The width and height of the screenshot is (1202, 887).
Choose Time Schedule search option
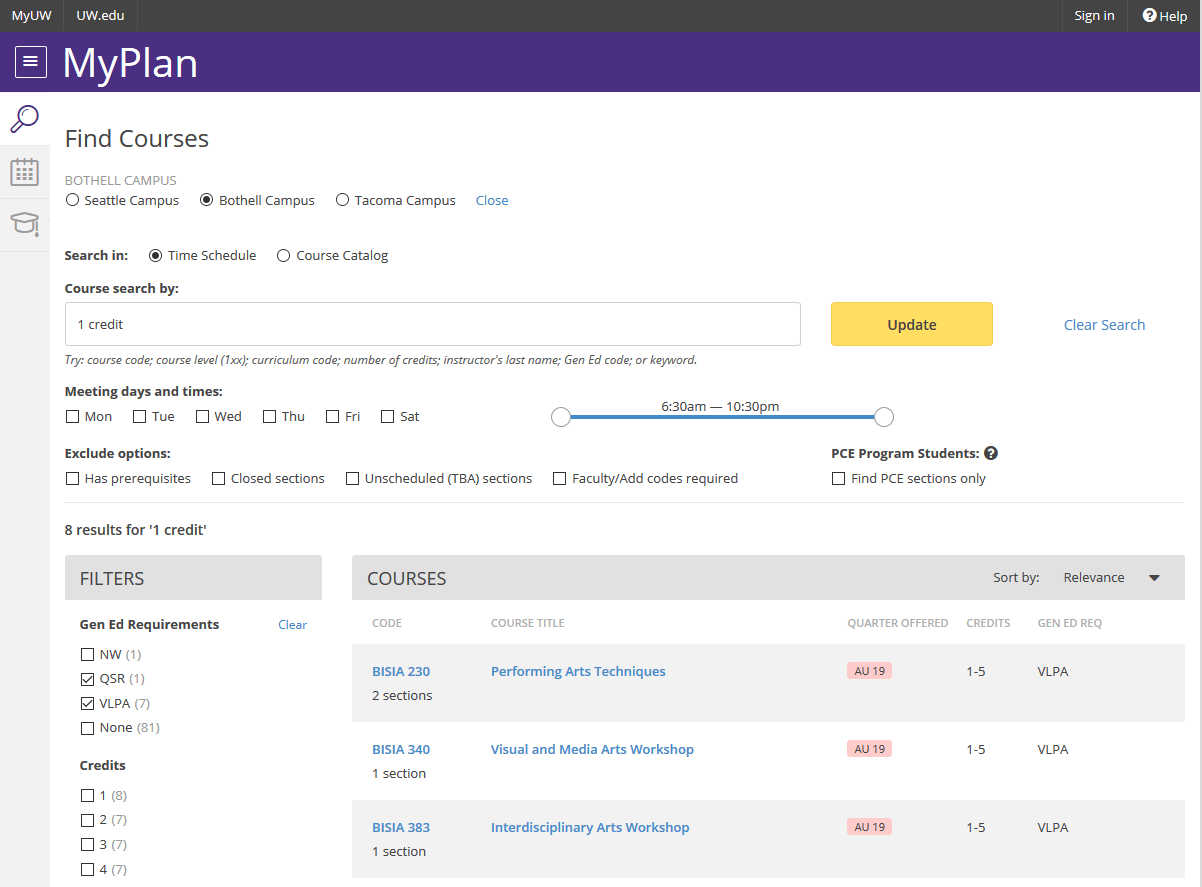pyautogui.click(x=155, y=255)
